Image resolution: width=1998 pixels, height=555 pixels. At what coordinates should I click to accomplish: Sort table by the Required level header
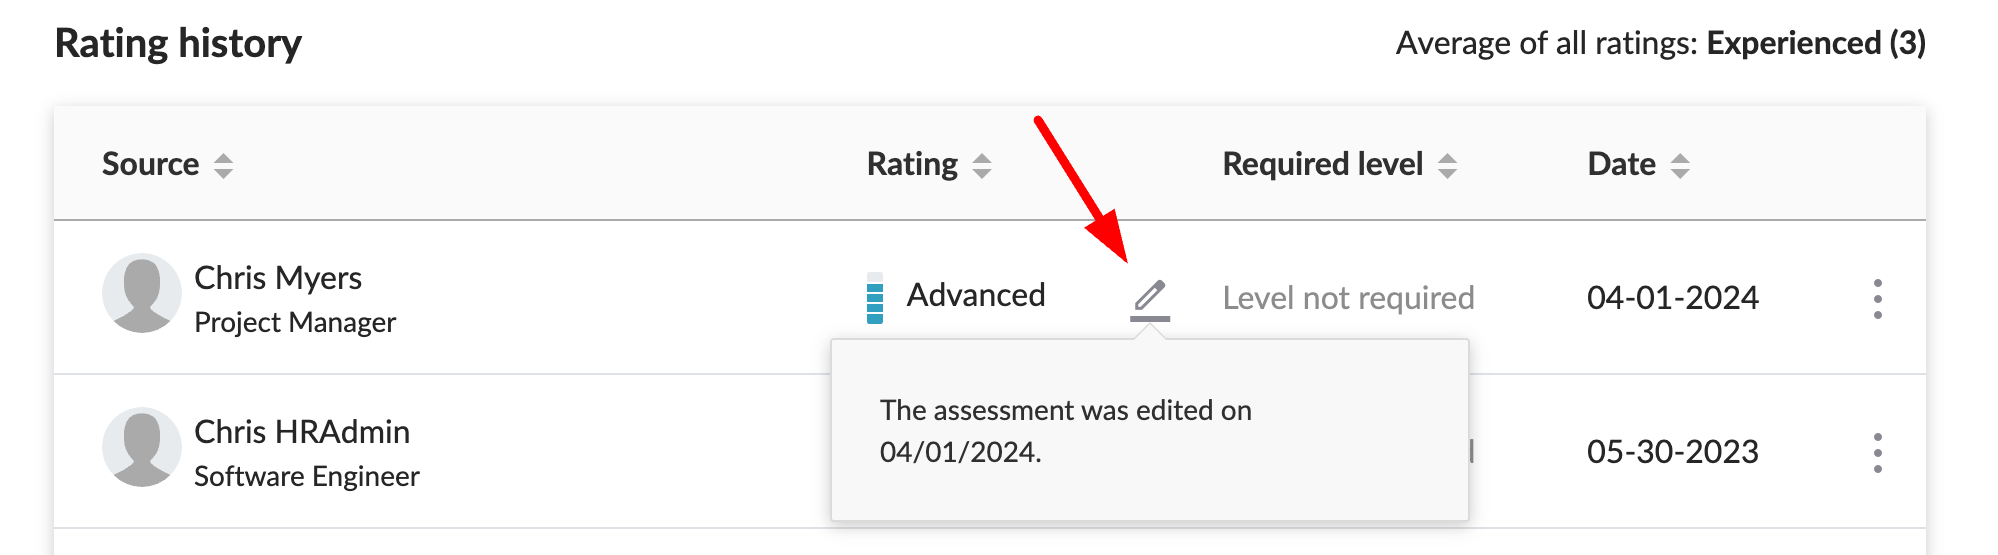click(x=1322, y=164)
